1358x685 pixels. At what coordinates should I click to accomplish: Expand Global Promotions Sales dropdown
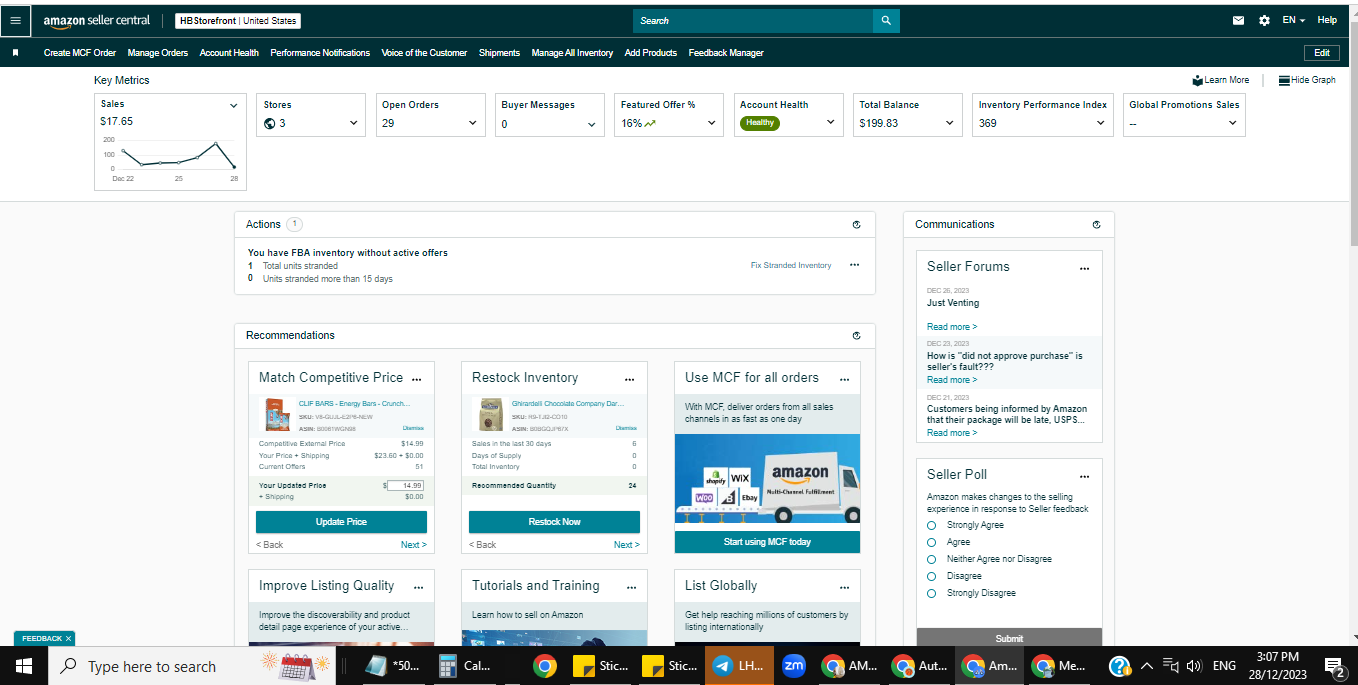1232,124
